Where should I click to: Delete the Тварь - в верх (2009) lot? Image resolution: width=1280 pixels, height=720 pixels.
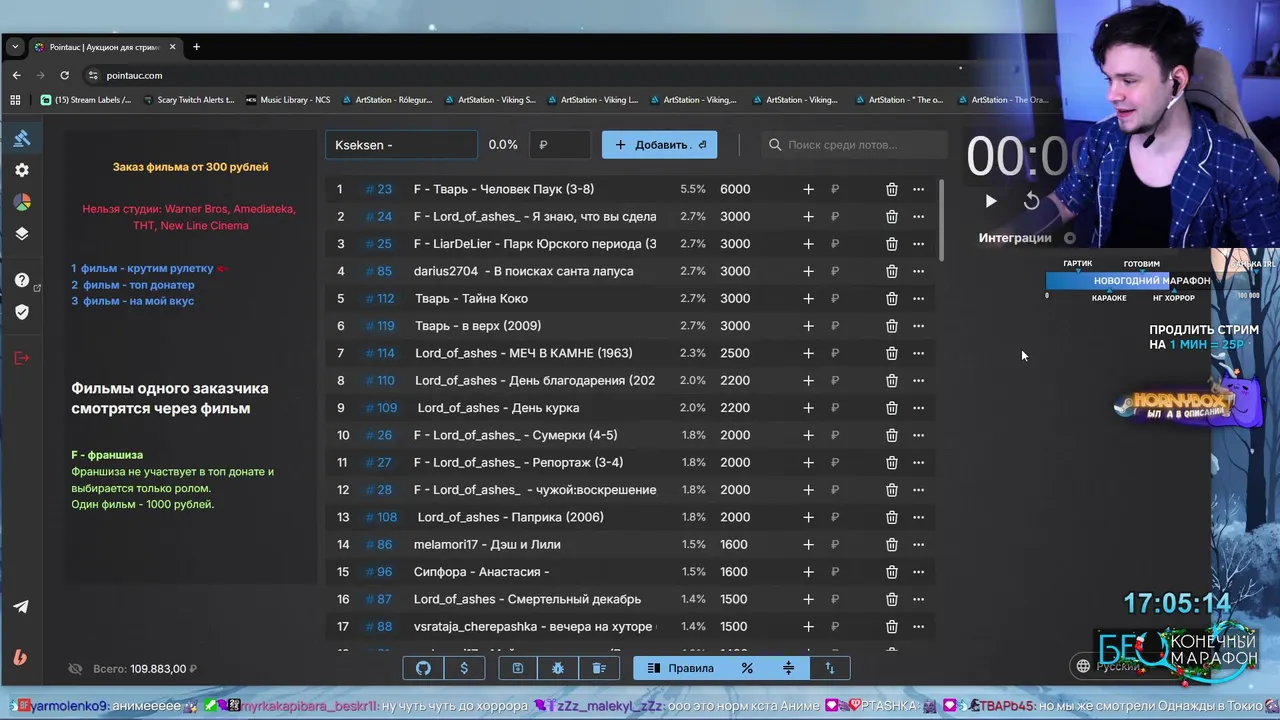click(x=891, y=326)
